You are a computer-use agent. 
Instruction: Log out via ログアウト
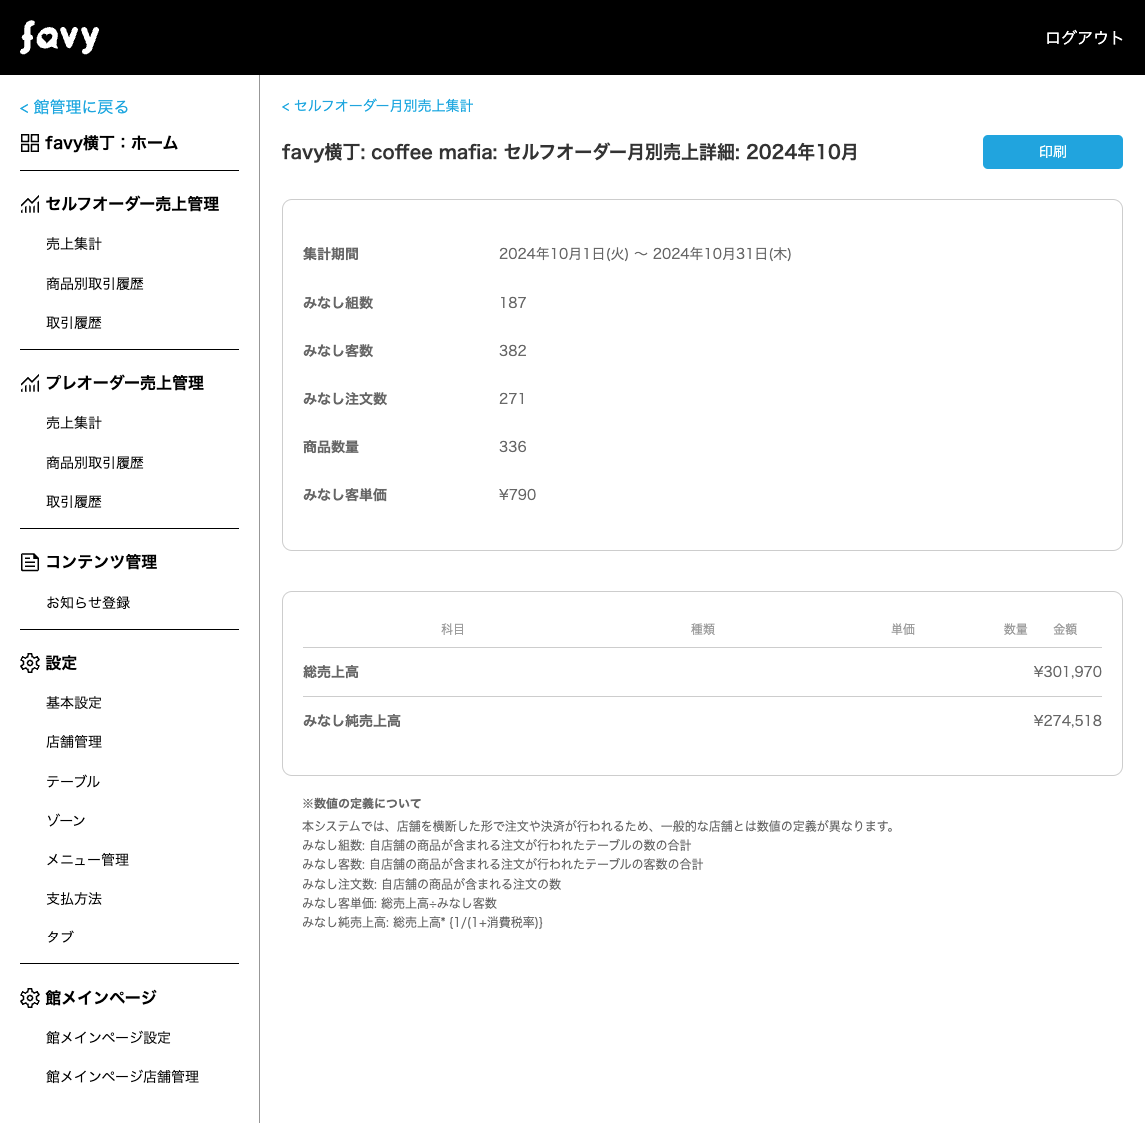[x=1084, y=38]
